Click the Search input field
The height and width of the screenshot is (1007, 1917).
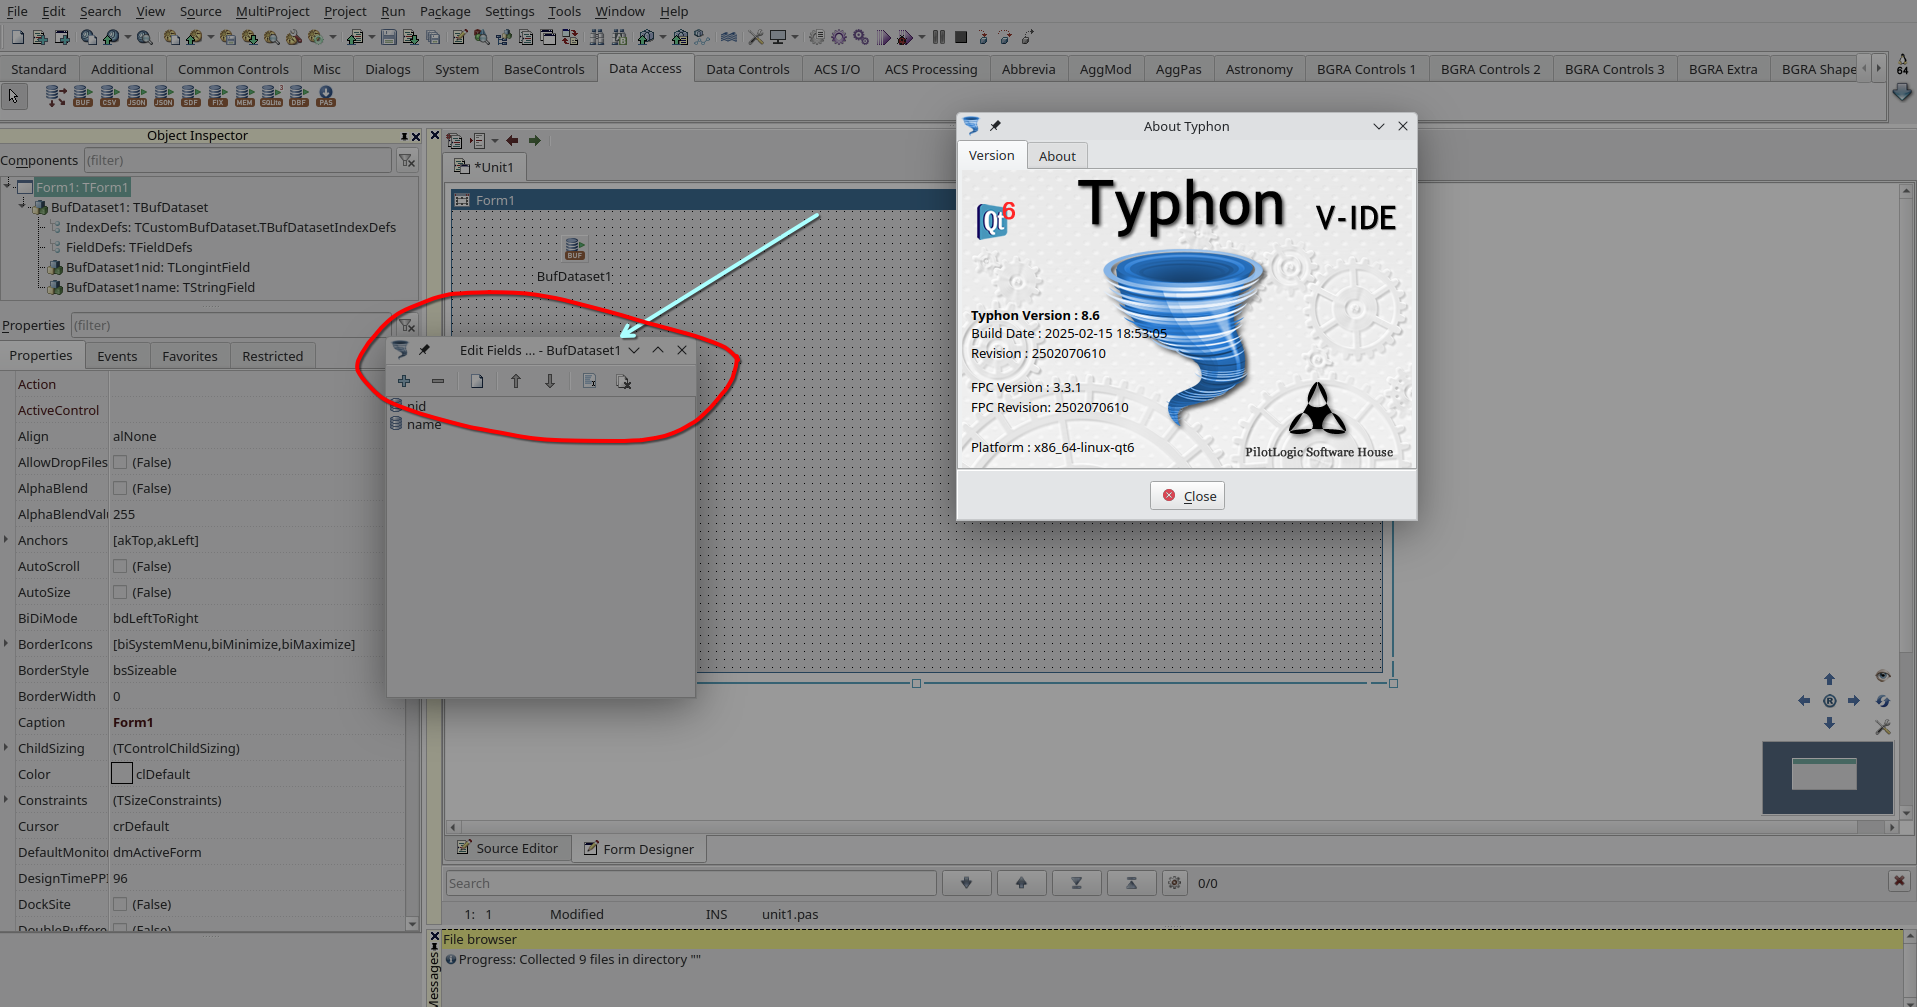point(691,883)
